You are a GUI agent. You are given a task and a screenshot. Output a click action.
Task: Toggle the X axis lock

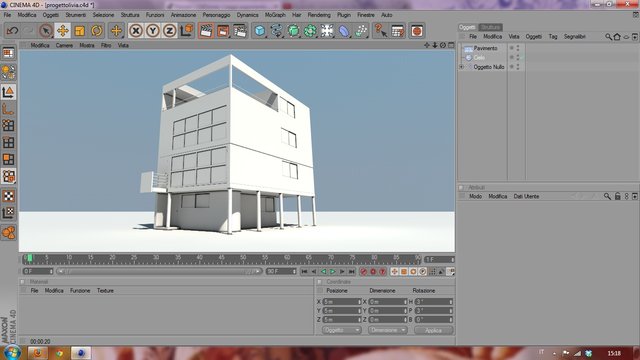(136, 31)
